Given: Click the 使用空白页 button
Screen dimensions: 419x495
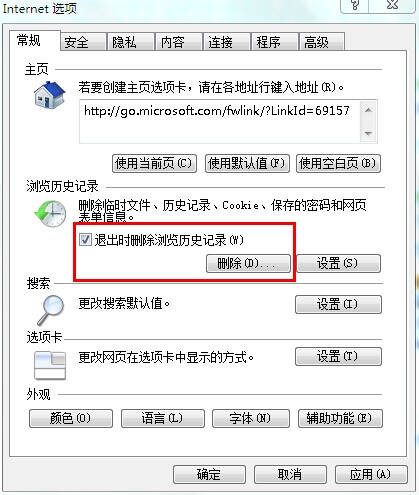Looking at the screenshot, I should point(338,163).
